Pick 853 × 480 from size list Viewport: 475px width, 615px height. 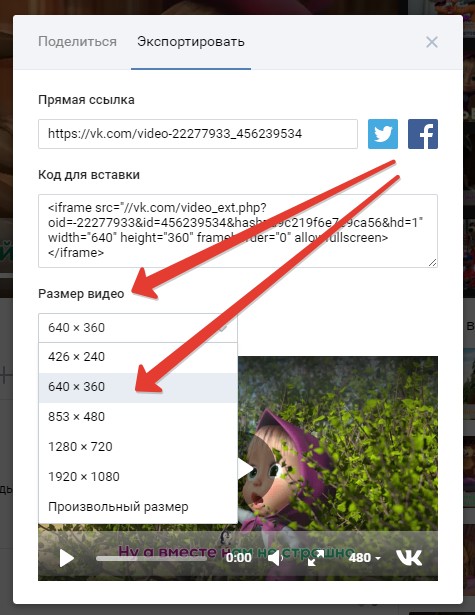[x=138, y=417]
